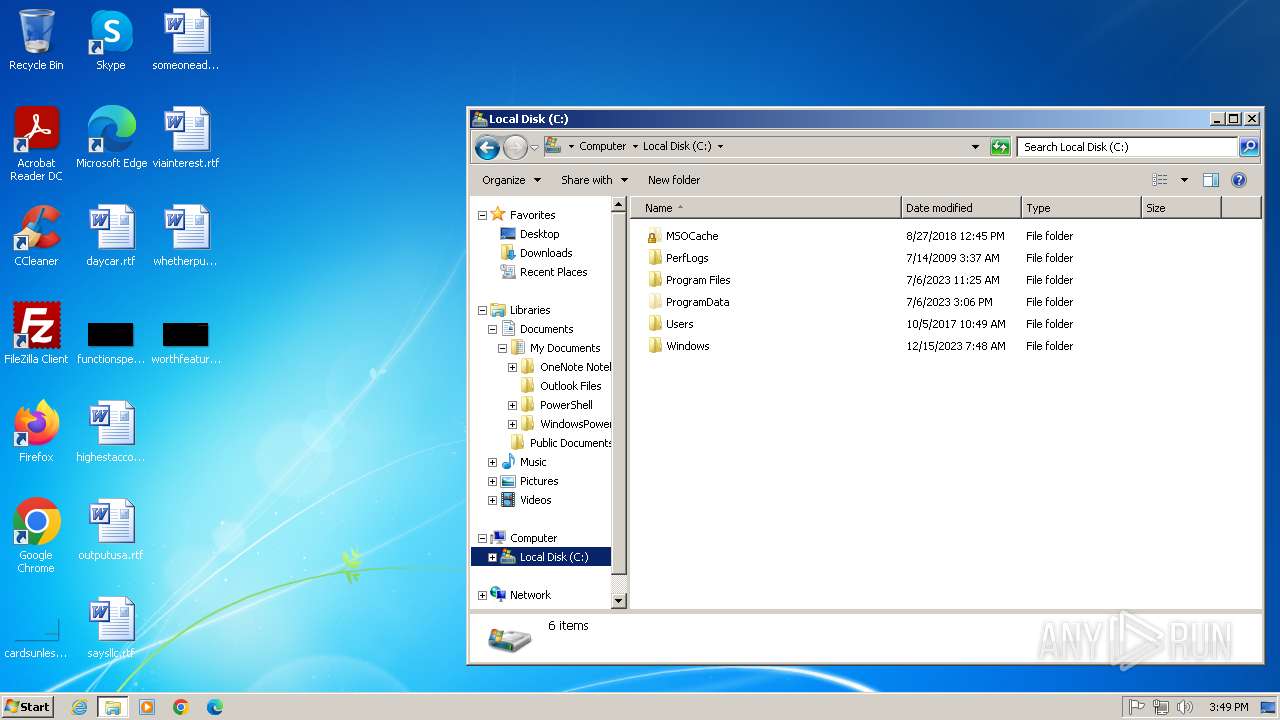Select the ProgramData folder

tap(697, 302)
